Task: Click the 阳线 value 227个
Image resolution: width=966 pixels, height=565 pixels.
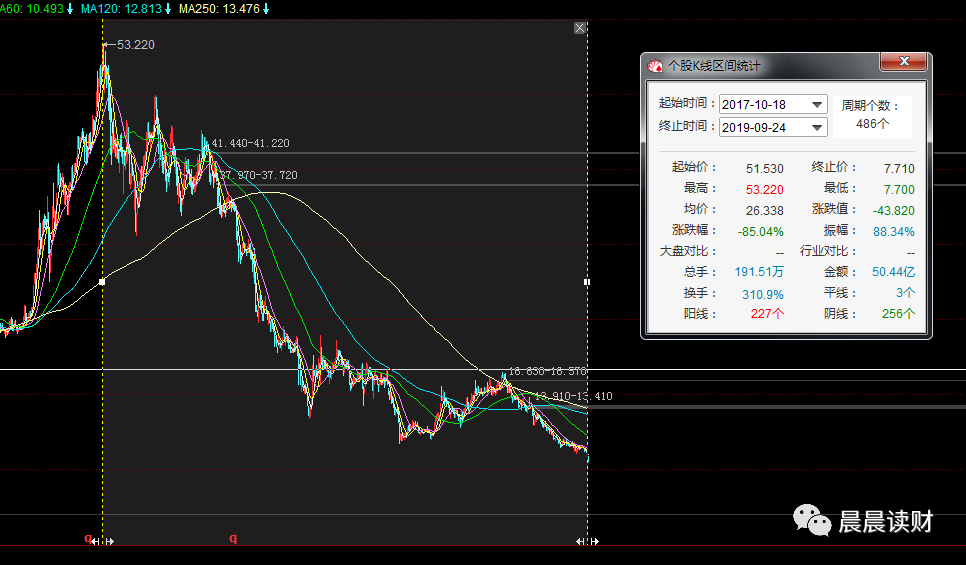Action: click(x=767, y=314)
